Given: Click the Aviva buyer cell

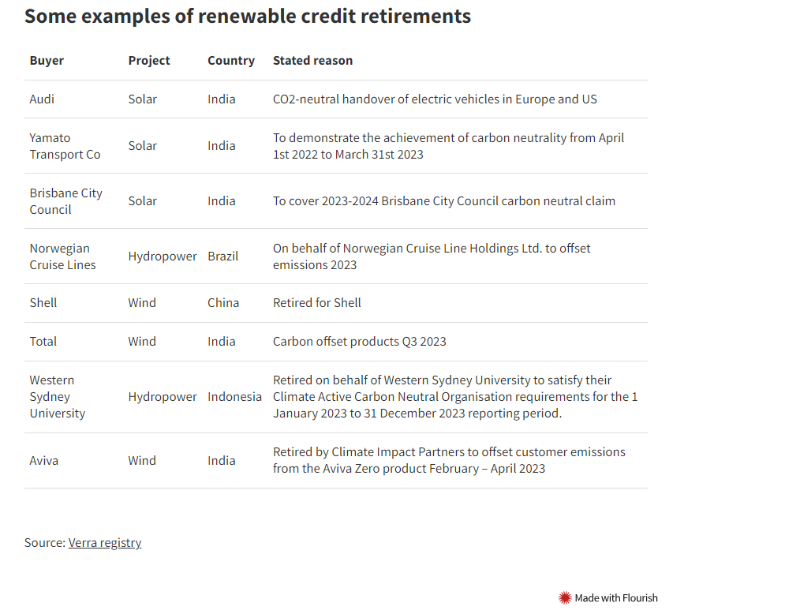Looking at the screenshot, I should (x=44, y=460).
